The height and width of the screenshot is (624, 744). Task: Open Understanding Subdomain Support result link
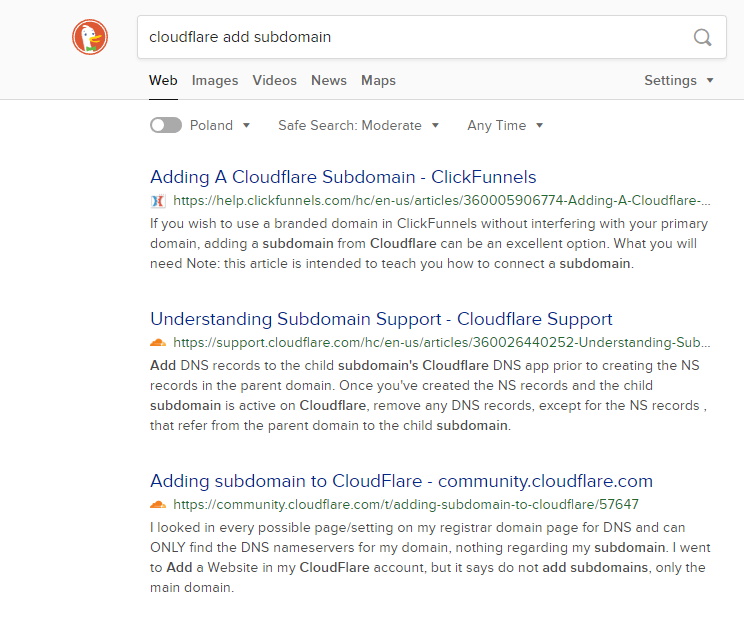pyautogui.click(x=381, y=319)
